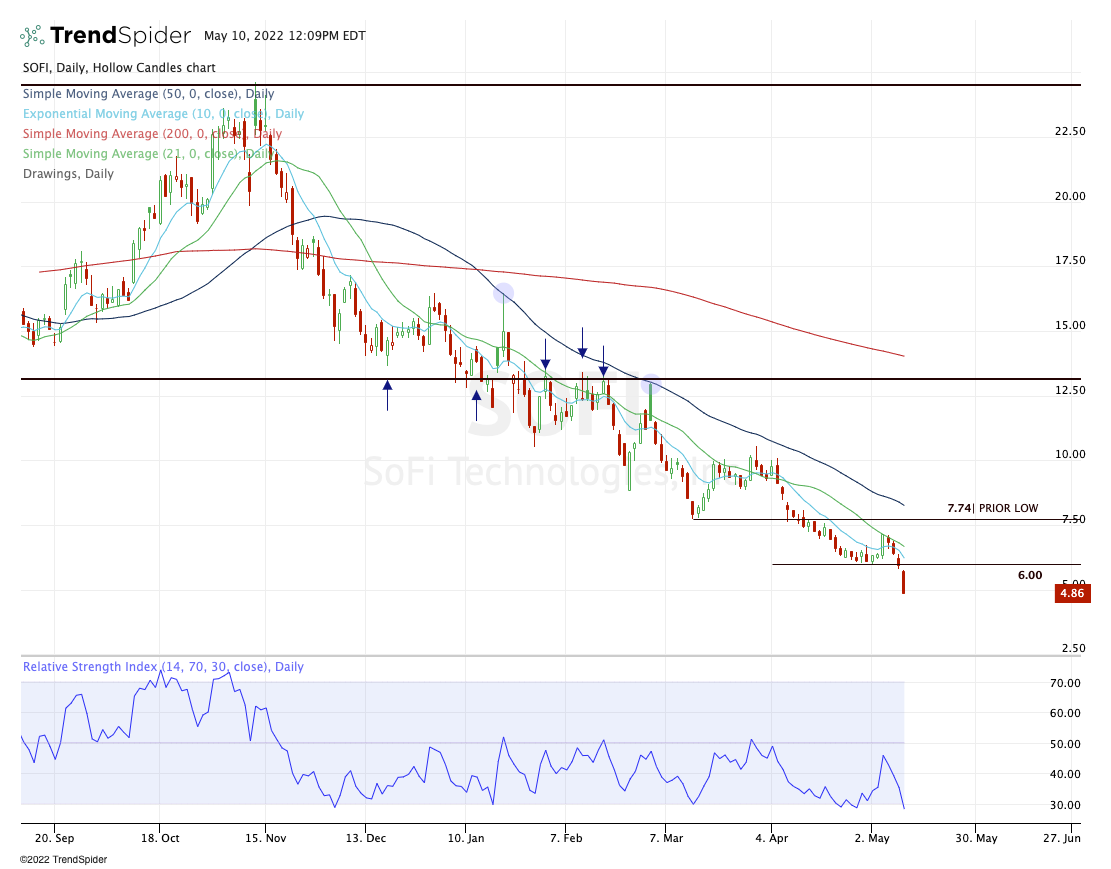Click the red 4.86 current price tag

pyautogui.click(x=1072, y=593)
